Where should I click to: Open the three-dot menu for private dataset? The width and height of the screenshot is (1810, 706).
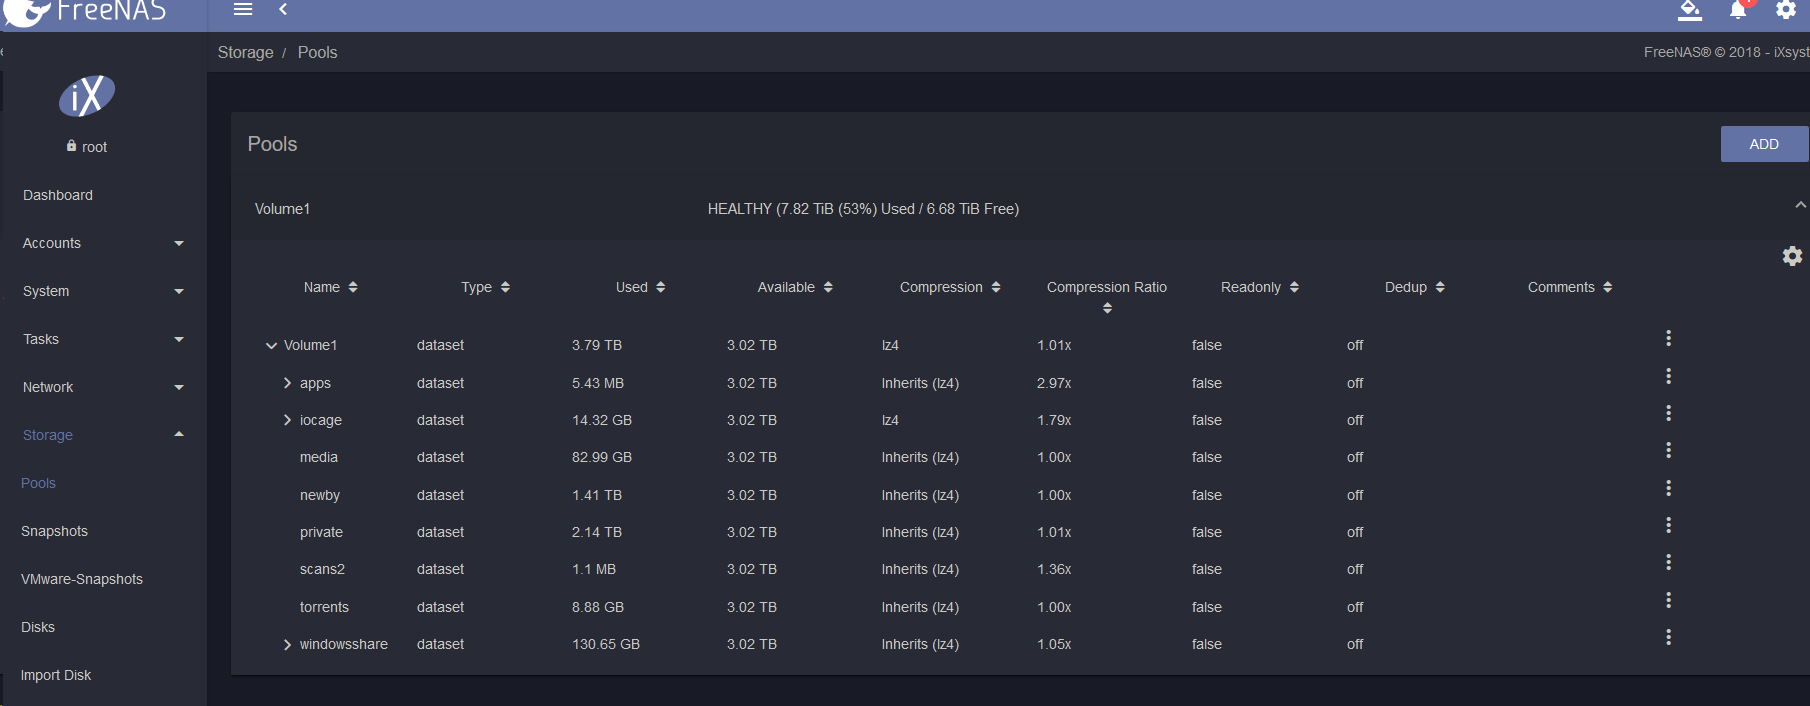pos(1668,525)
